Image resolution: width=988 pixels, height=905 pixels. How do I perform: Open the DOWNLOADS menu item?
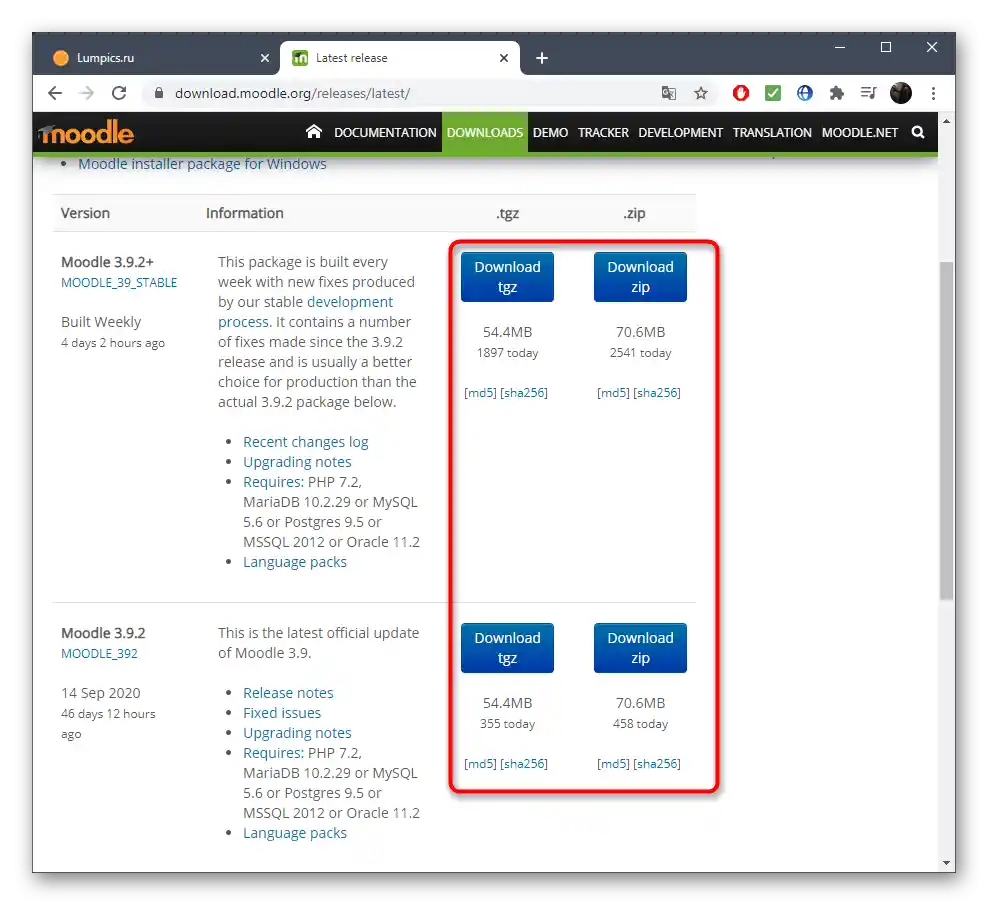(x=485, y=133)
